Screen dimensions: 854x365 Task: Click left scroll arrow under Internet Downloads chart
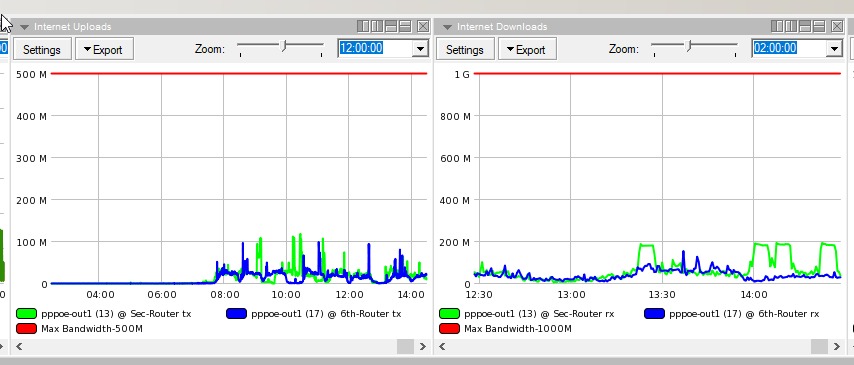(442, 346)
